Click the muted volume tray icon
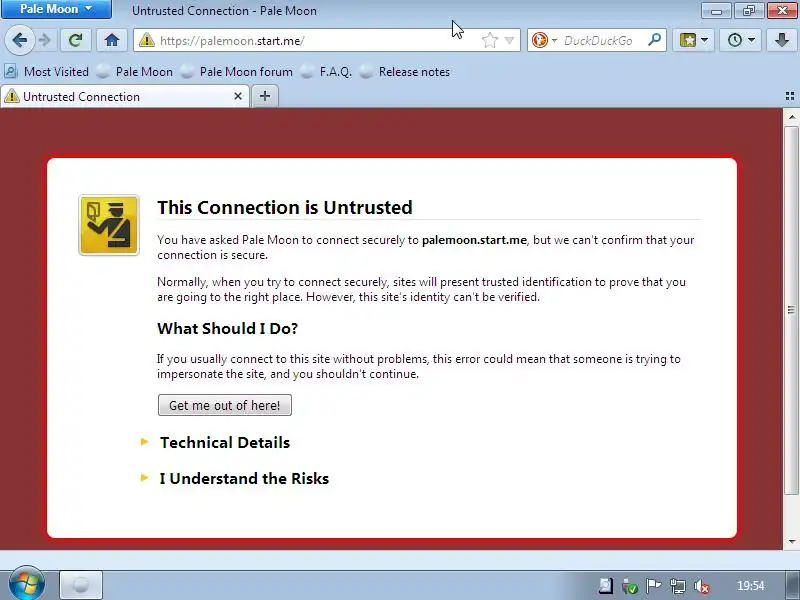This screenshot has width=800, height=600. point(702,586)
